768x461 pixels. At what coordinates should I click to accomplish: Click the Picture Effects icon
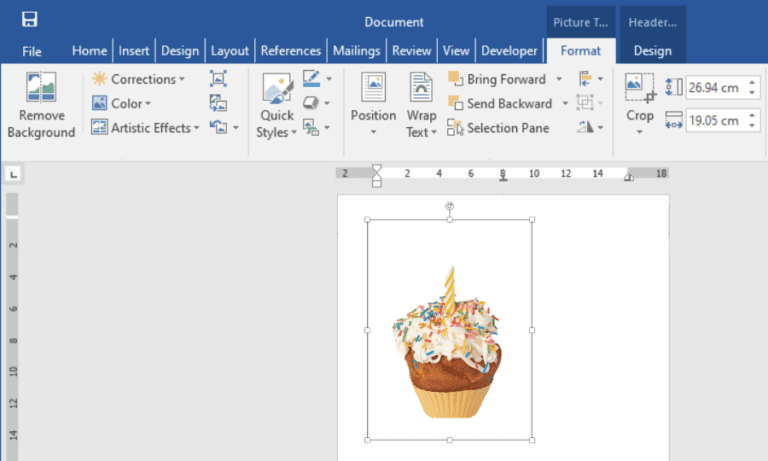pos(311,103)
